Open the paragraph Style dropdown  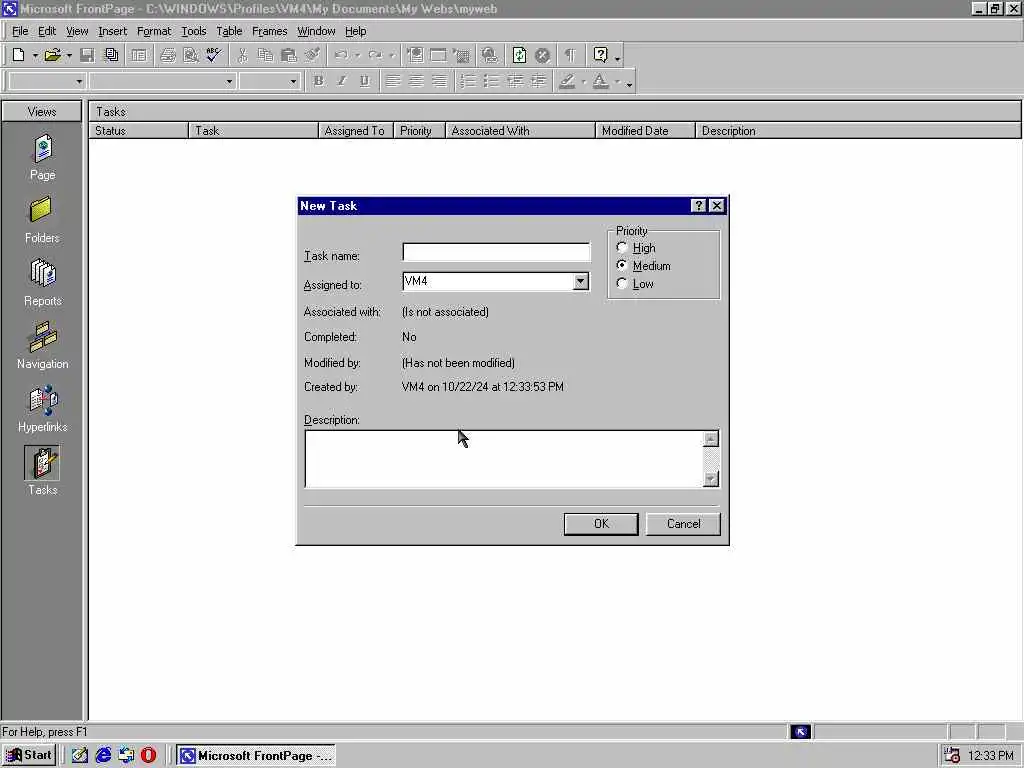click(x=79, y=82)
